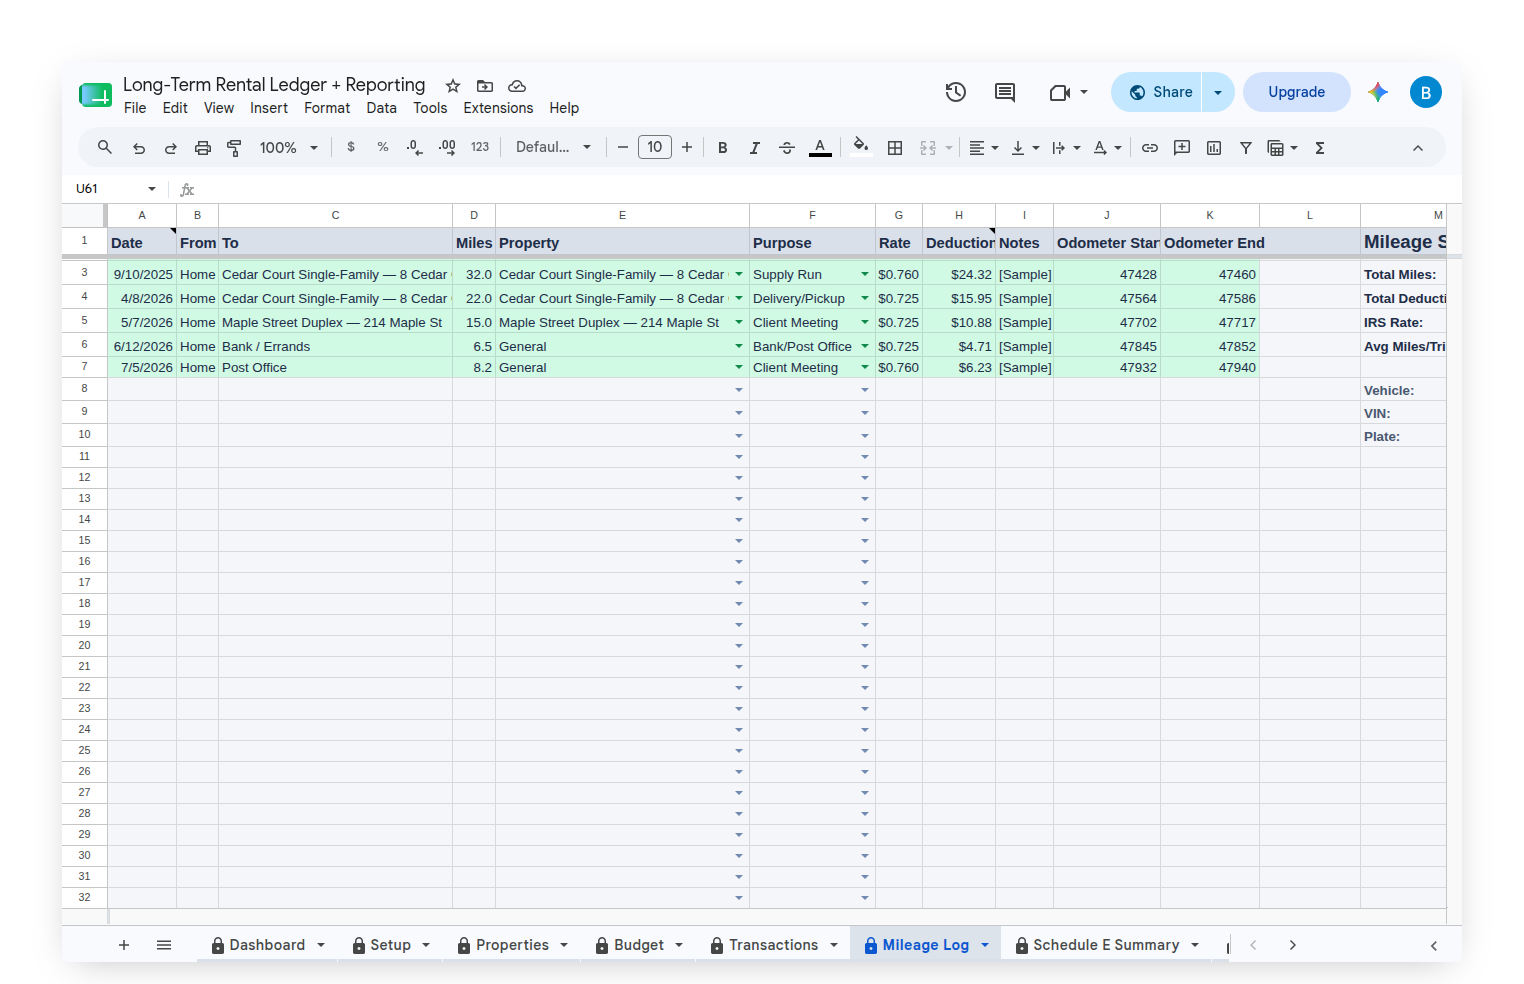
Task: Toggle italic formatting
Action: pyautogui.click(x=755, y=148)
